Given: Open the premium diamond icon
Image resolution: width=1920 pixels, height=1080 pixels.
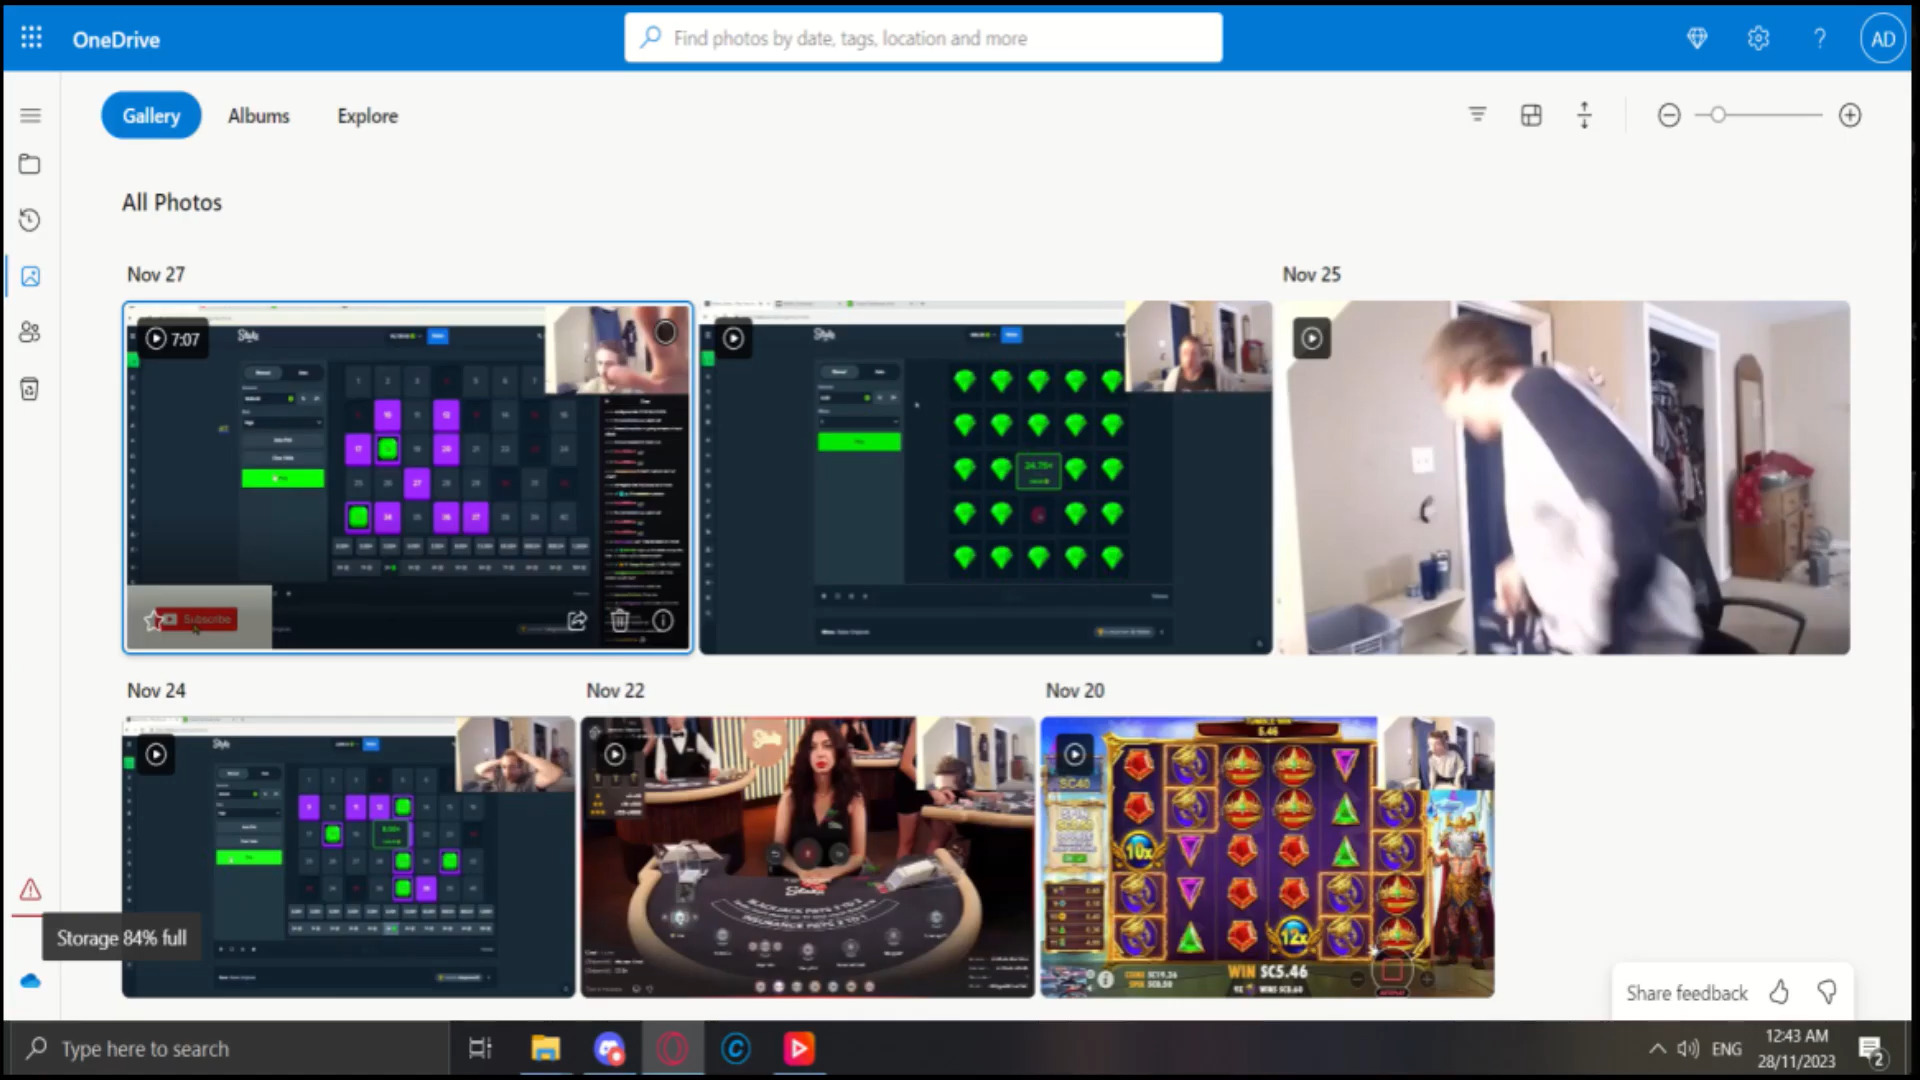Looking at the screenshot, I should tap(1697, 39).
